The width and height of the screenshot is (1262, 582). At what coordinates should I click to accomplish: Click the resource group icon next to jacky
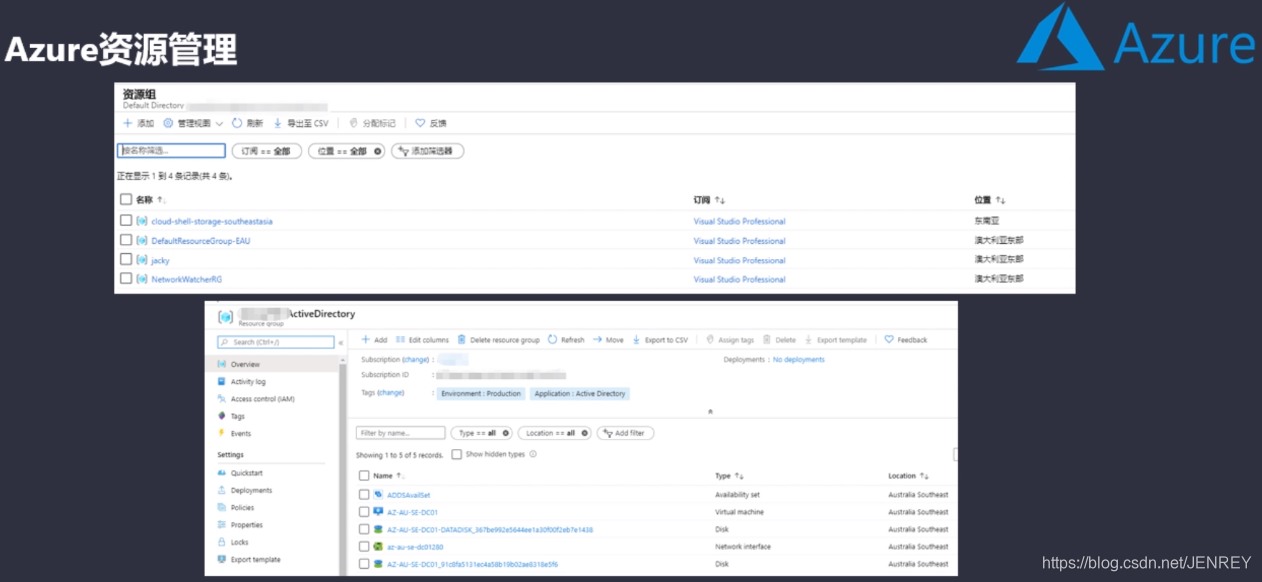[142, 260]
